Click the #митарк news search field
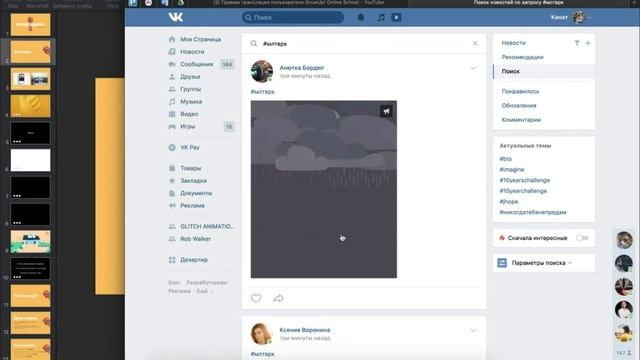The width and height of the screenshot is (640, 360). (364, 43)
